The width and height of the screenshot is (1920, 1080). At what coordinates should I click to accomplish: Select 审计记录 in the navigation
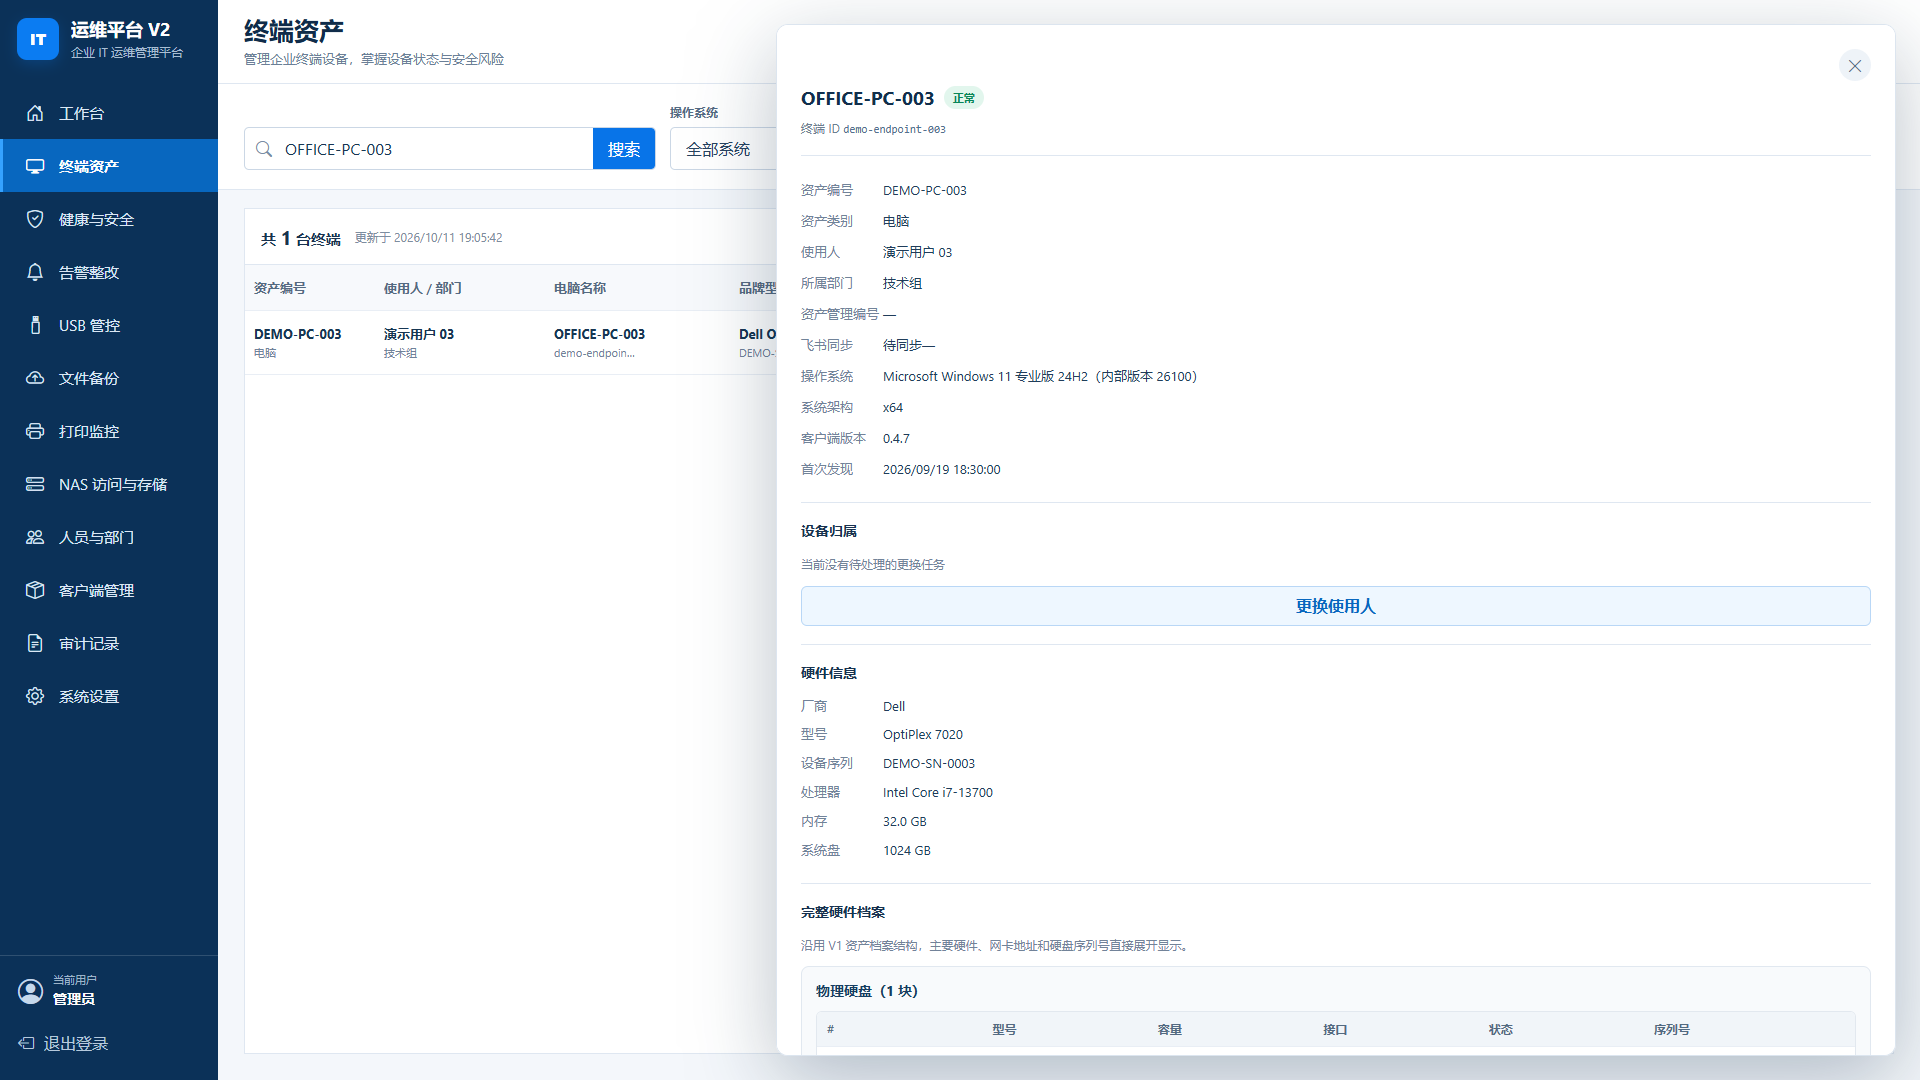coord(109,643)
